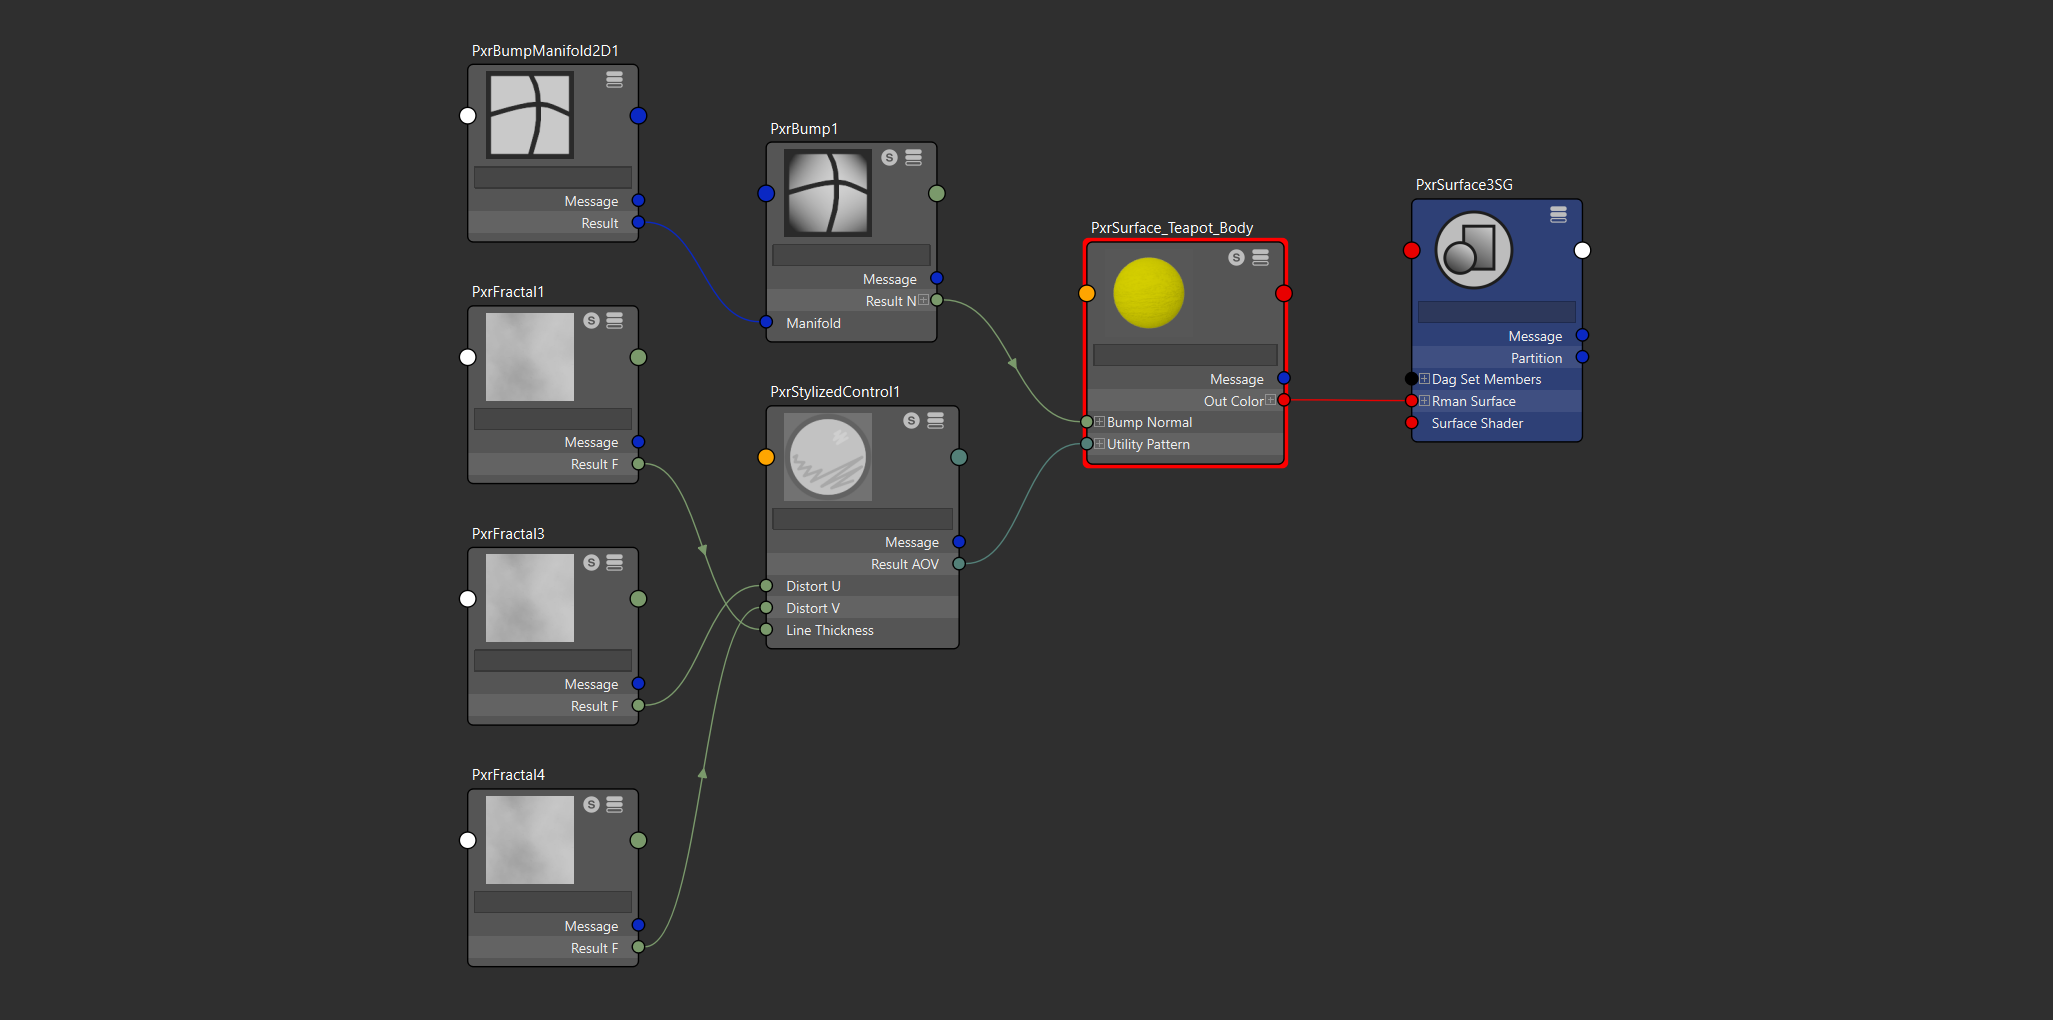
Task: Click the Out Color output port
Action: click(x=1284, y=400)
